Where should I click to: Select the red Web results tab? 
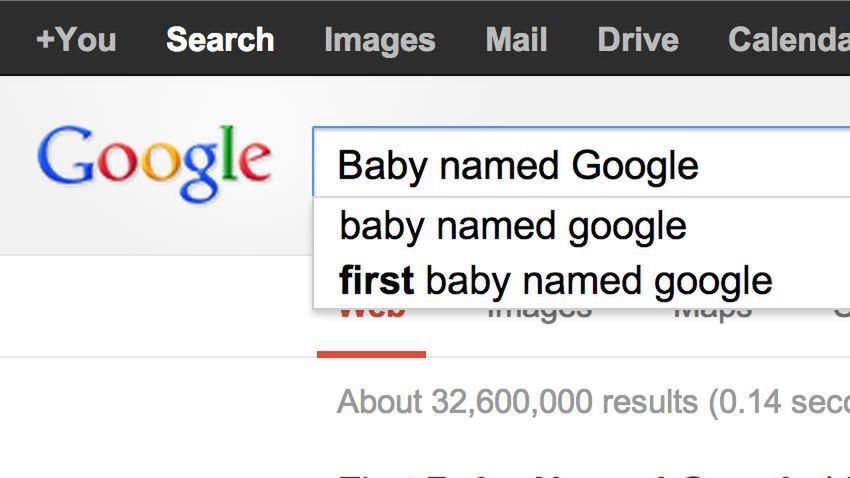pos(372,312)
